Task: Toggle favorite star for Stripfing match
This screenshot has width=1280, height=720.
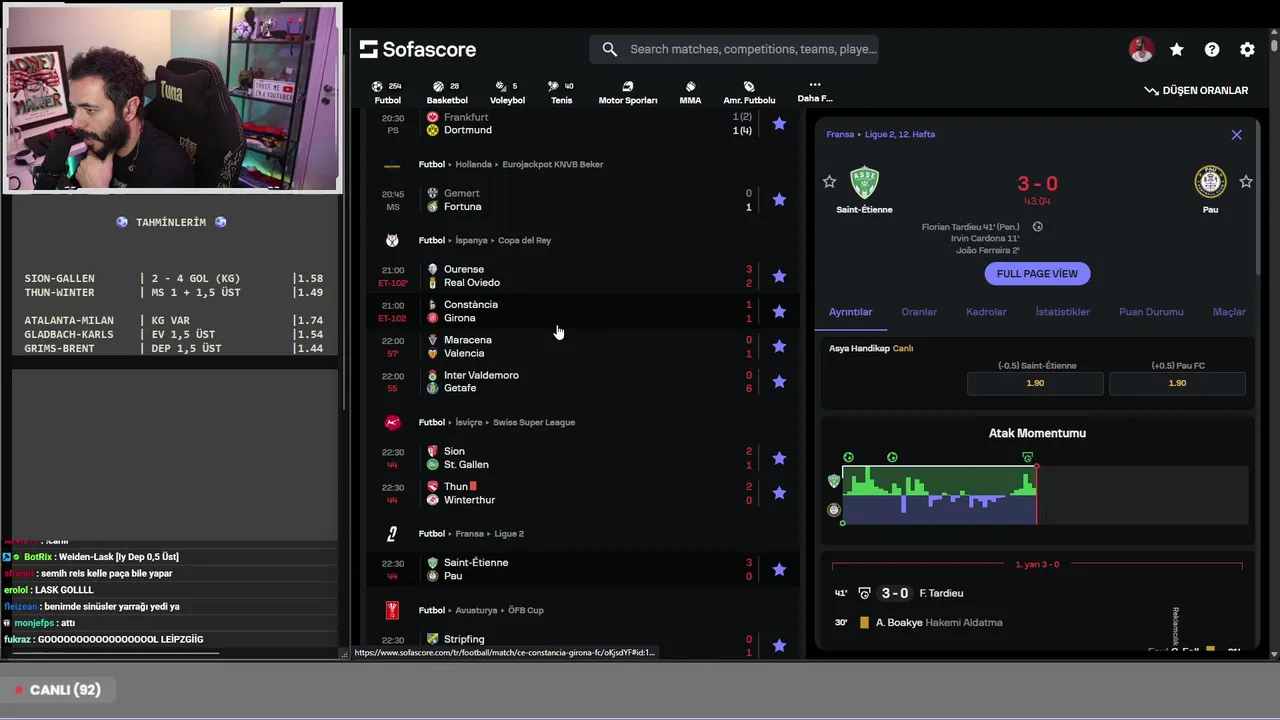Action: click(x=779, y=646)
